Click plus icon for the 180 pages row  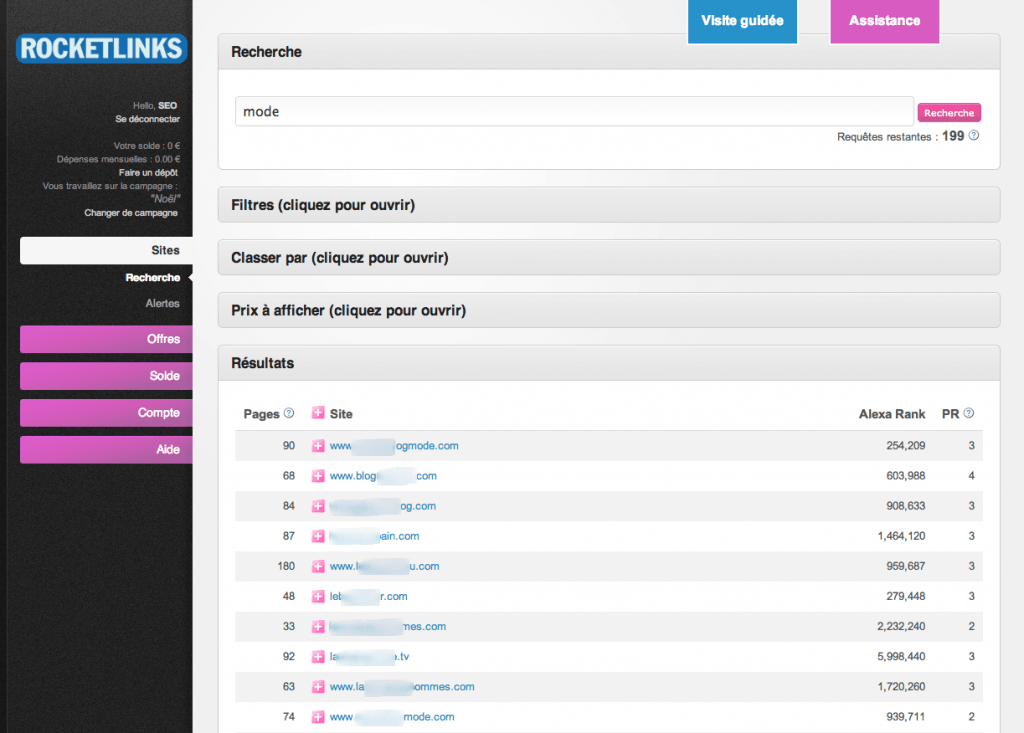click(x=318, y=566)
